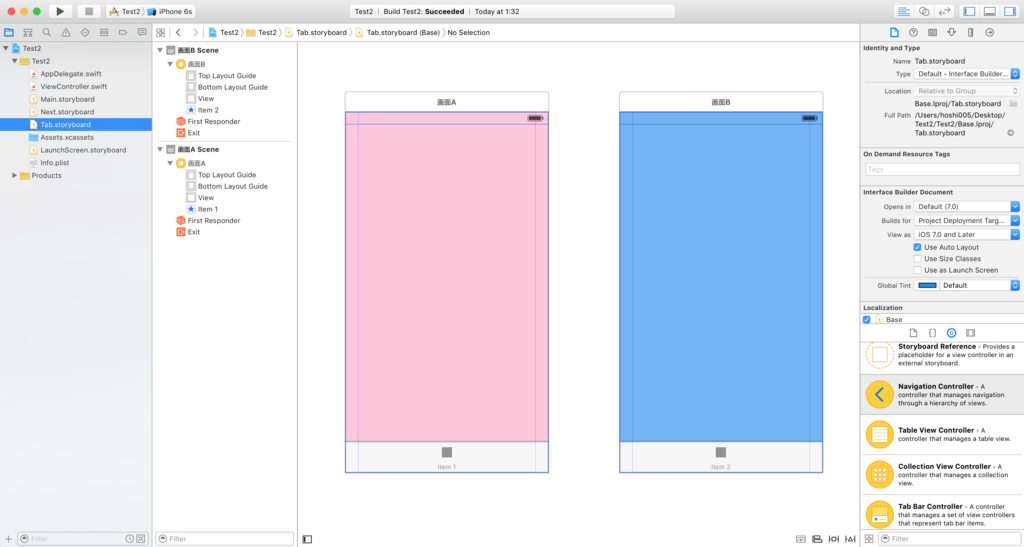The width and height of the screenshot is (1024, 547).
Task: Show the Assistant editor
Action: 924,11
